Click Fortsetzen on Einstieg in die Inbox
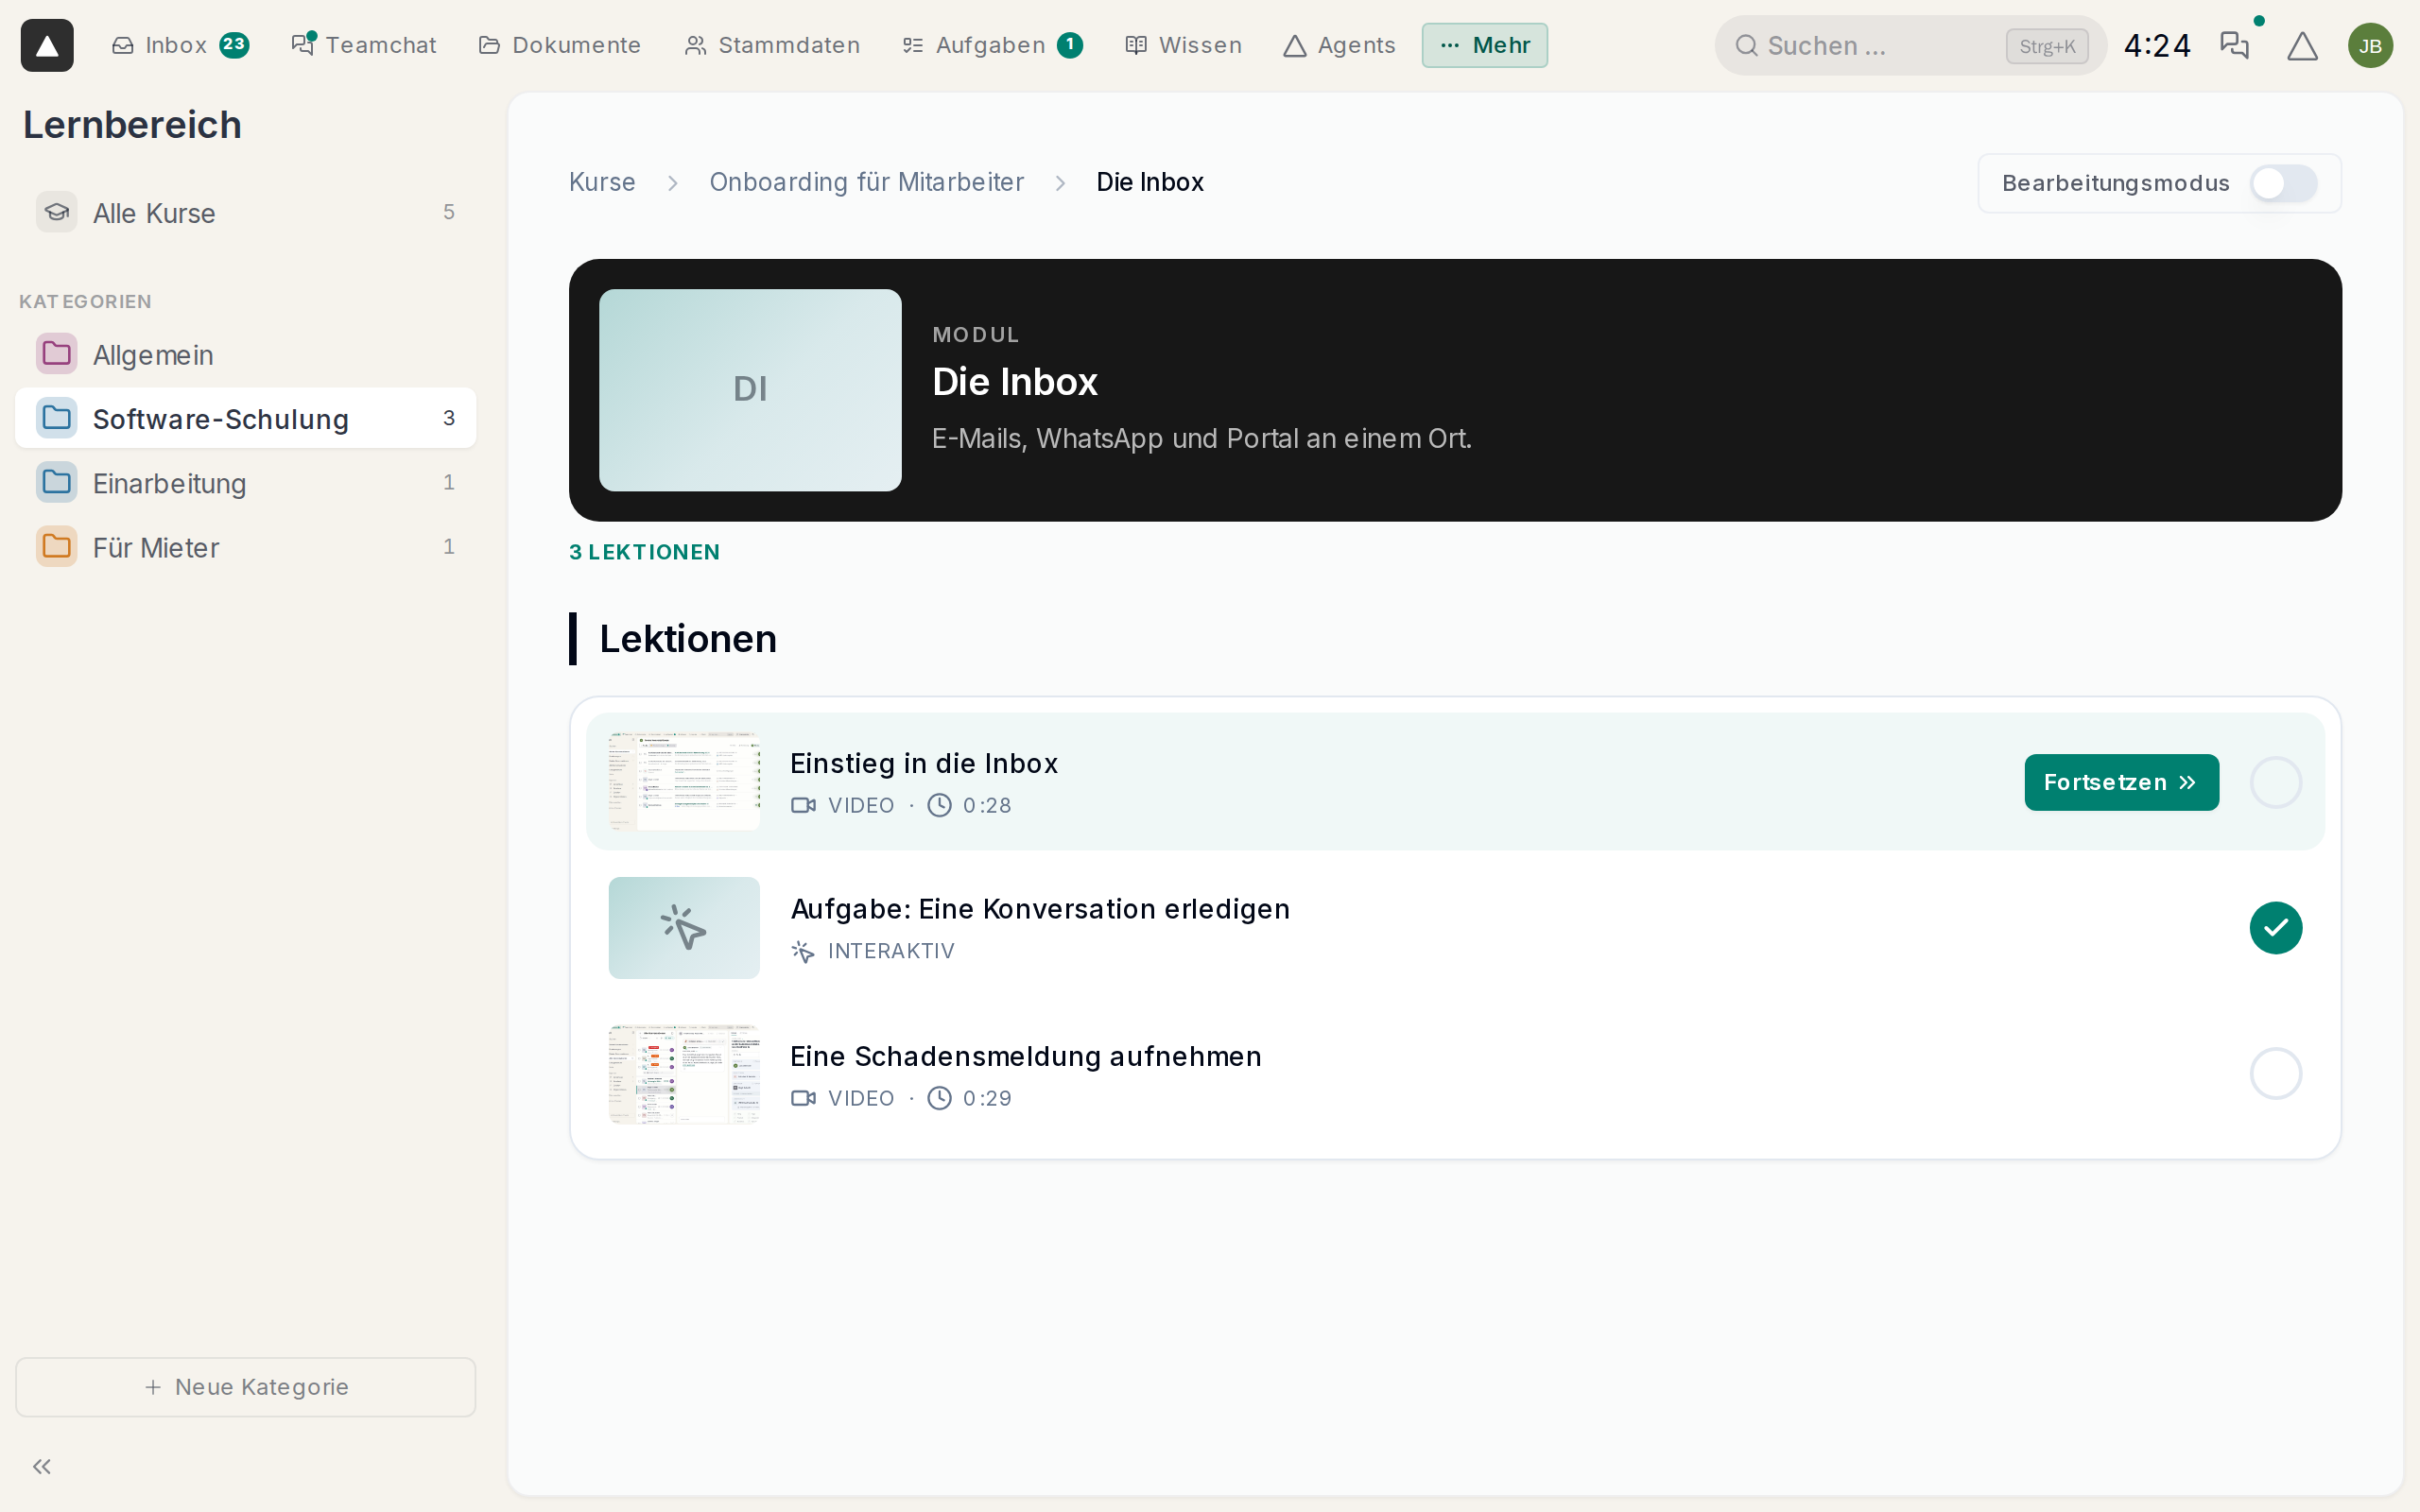The height and width of the screenshot is (1512, 2420). coord(2121,782)
